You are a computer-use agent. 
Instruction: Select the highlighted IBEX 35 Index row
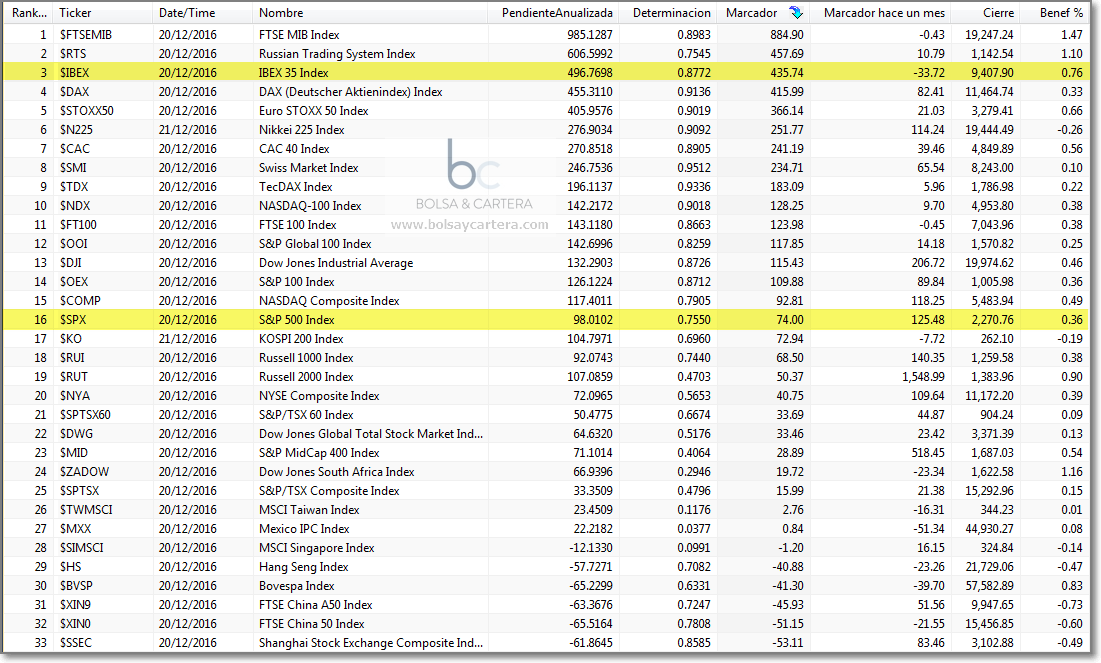click(x=546, y=72)
